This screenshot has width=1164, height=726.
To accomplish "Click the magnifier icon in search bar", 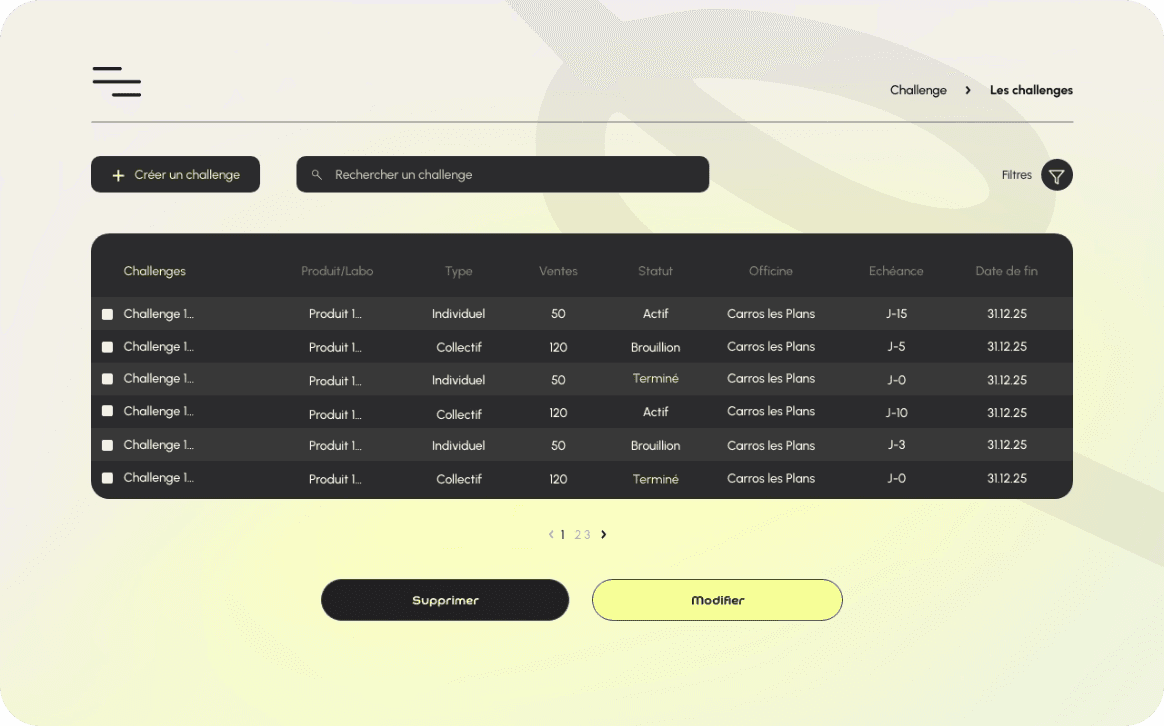I will pos(317,175).
